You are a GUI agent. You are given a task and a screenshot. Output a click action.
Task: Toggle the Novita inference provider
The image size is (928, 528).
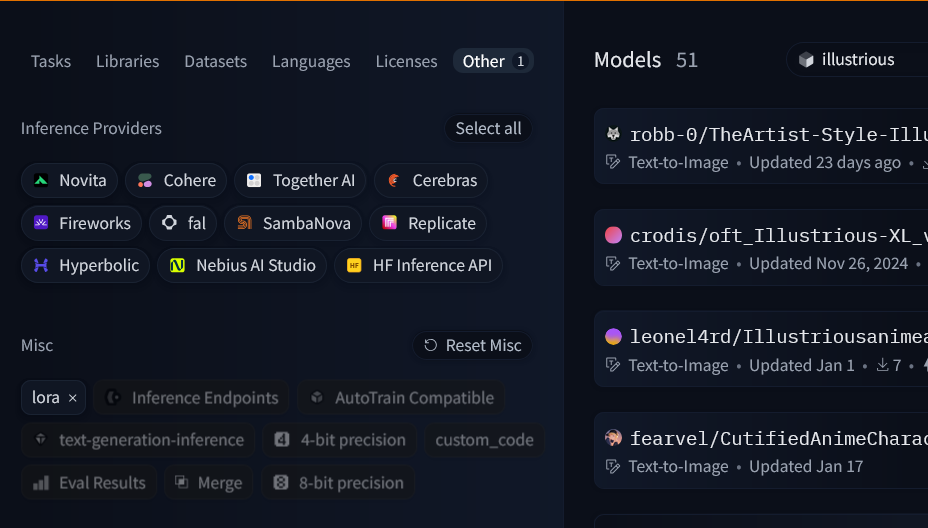tap(70, 180)
